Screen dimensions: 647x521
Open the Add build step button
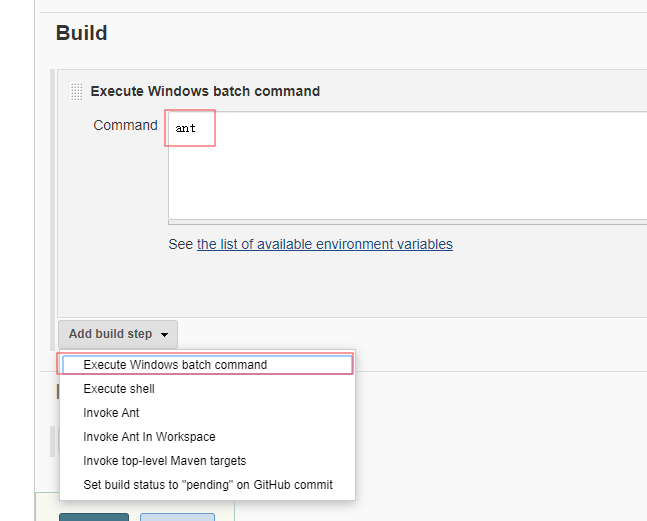pyautogui.click(x=118, y=334)
